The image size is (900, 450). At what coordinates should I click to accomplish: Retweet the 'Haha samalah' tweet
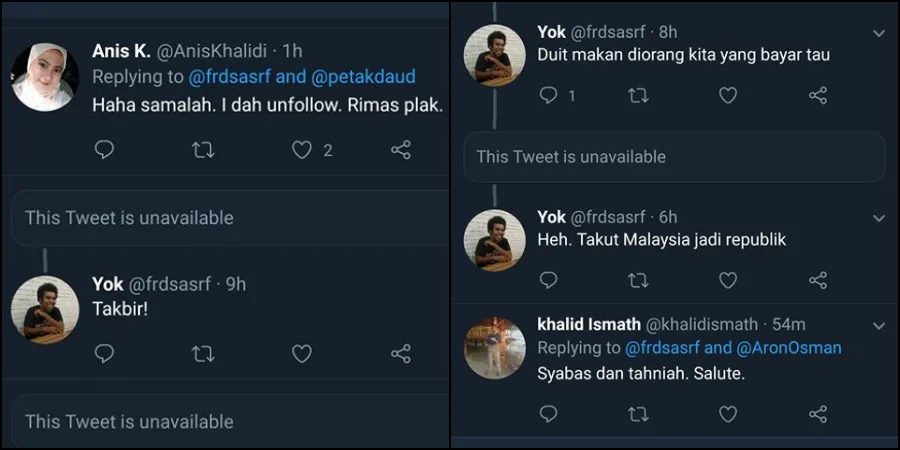point(202,150)
